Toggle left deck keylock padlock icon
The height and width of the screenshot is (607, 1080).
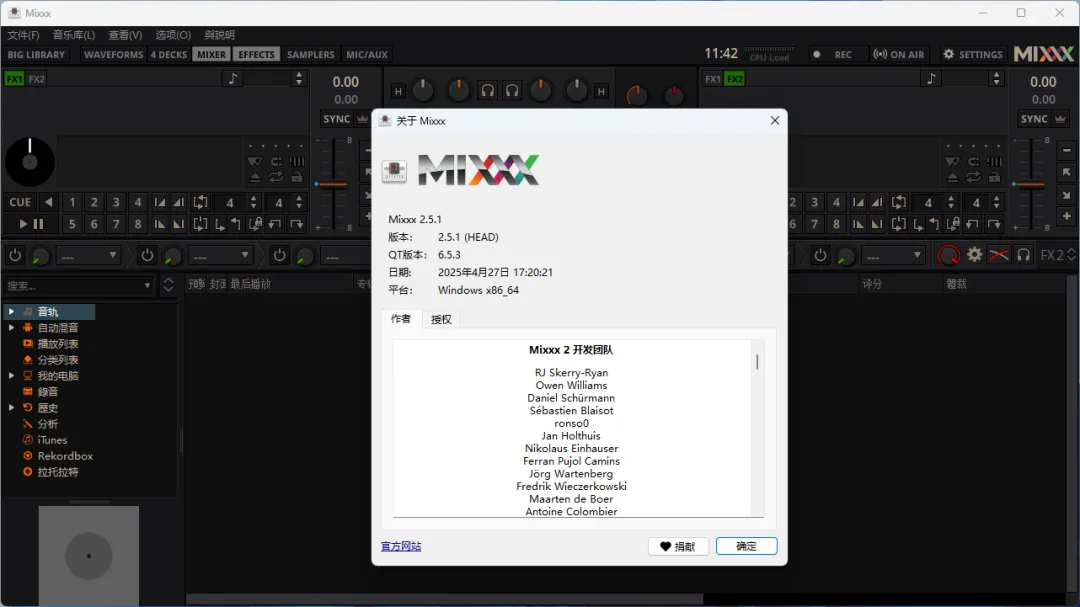pos(297,178)
